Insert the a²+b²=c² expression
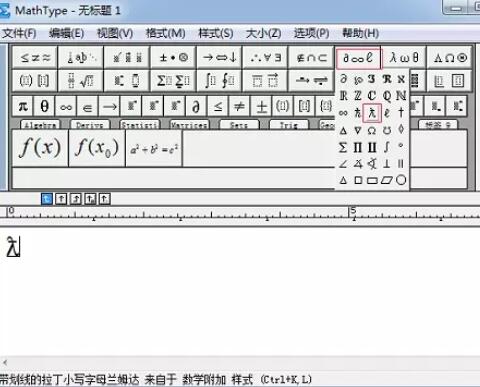Image resolution: width=480 pixels, height=387 pixels. (154, 148)
